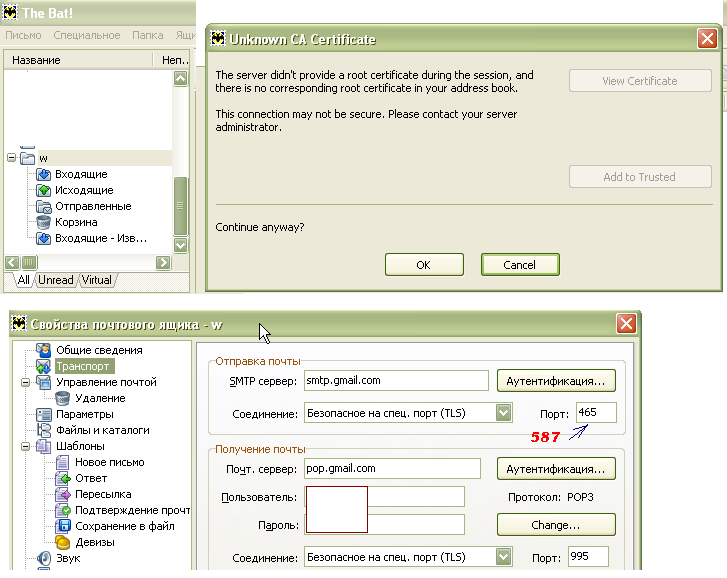727x578 pixels.
Task: Switch to the All folder tab
Action: (23, 280)
